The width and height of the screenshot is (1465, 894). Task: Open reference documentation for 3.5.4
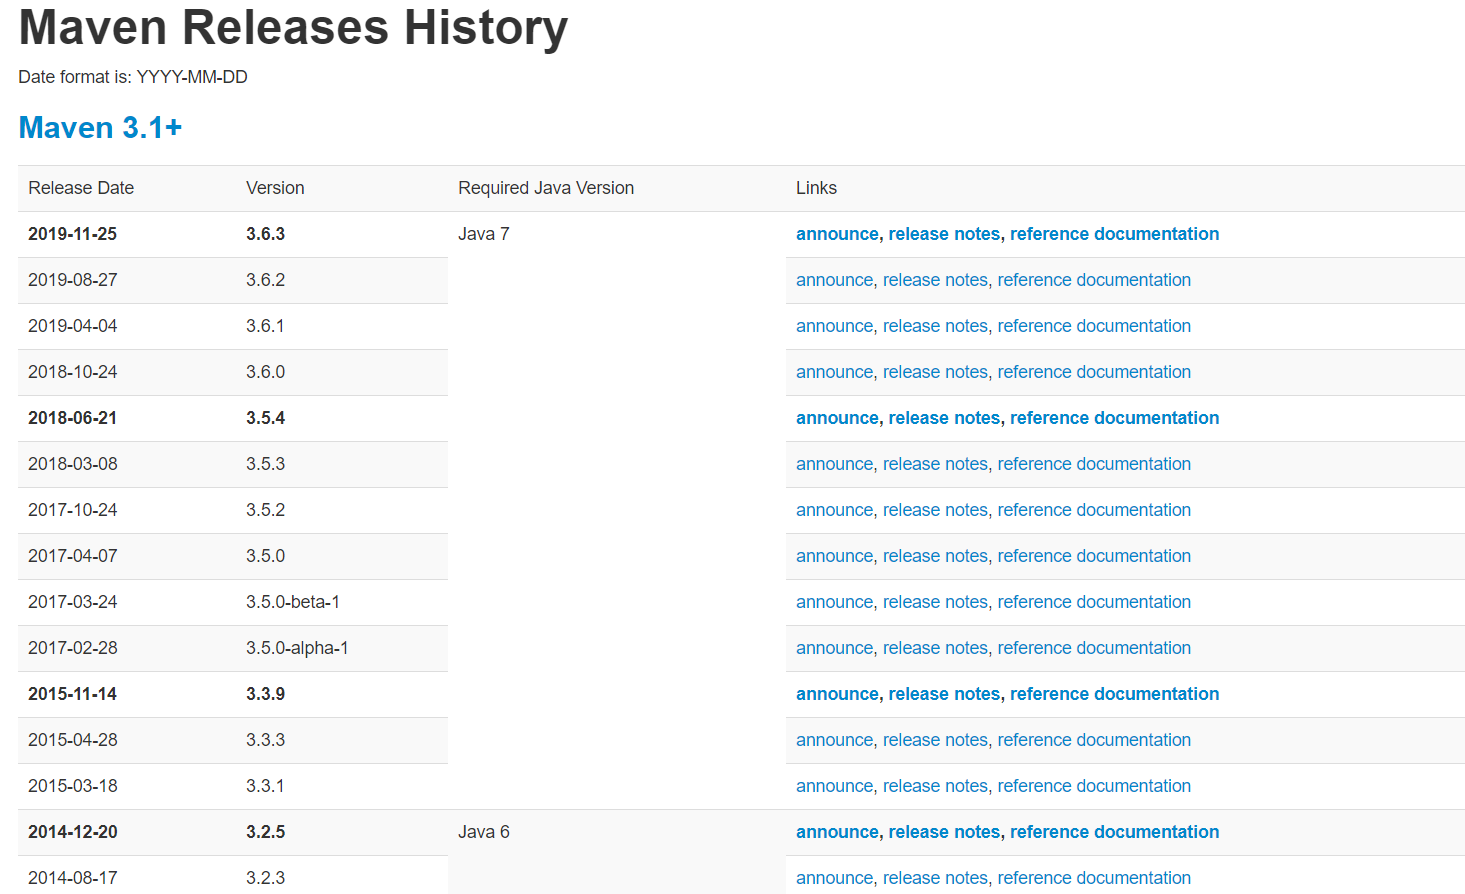1114,418
